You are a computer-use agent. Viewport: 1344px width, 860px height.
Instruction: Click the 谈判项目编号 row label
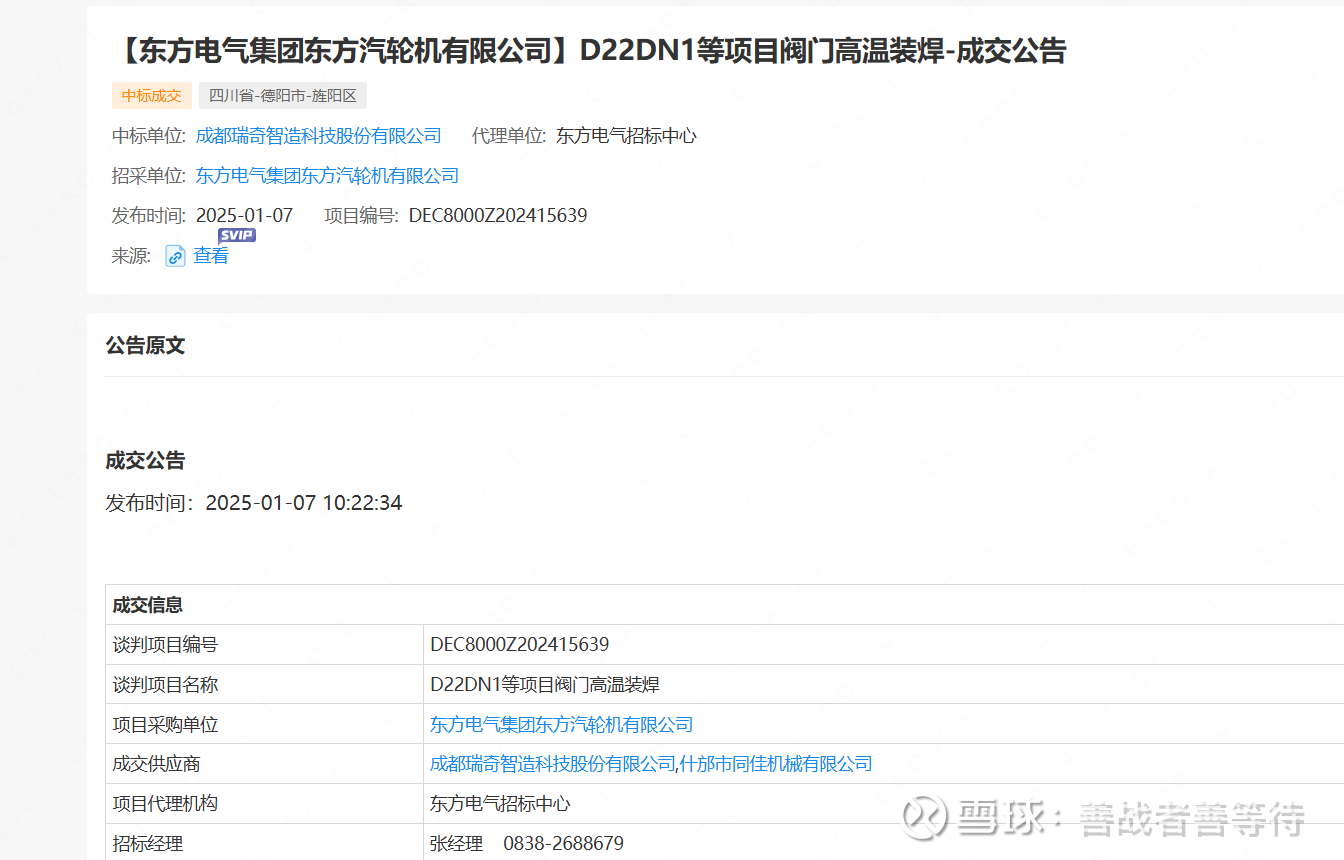[x=165, y=645]
